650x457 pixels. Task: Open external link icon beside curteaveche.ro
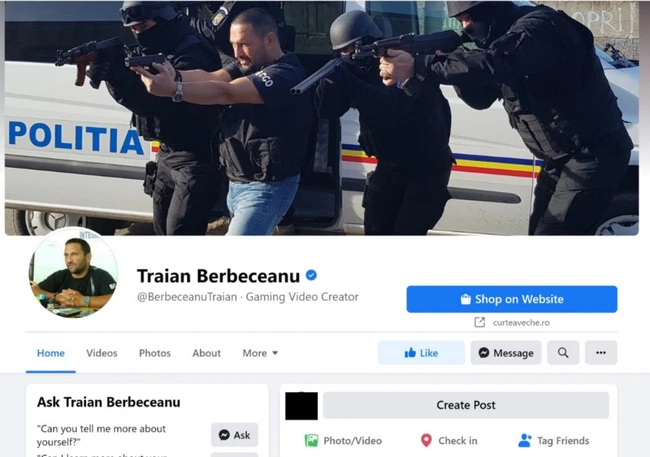tap(480, 322)
